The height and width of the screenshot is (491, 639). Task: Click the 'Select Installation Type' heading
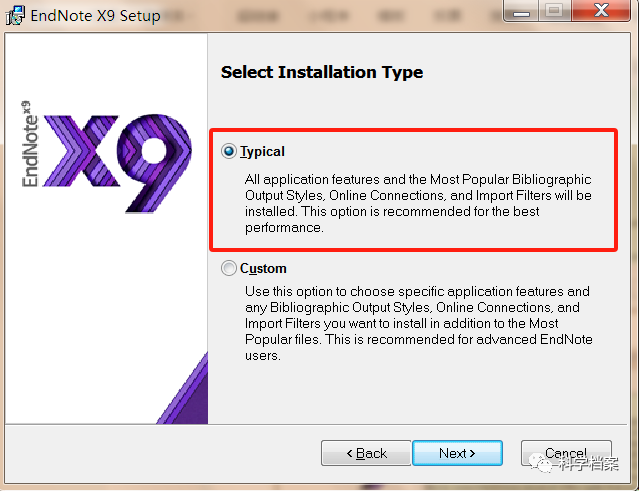click(x=322, y=72)
